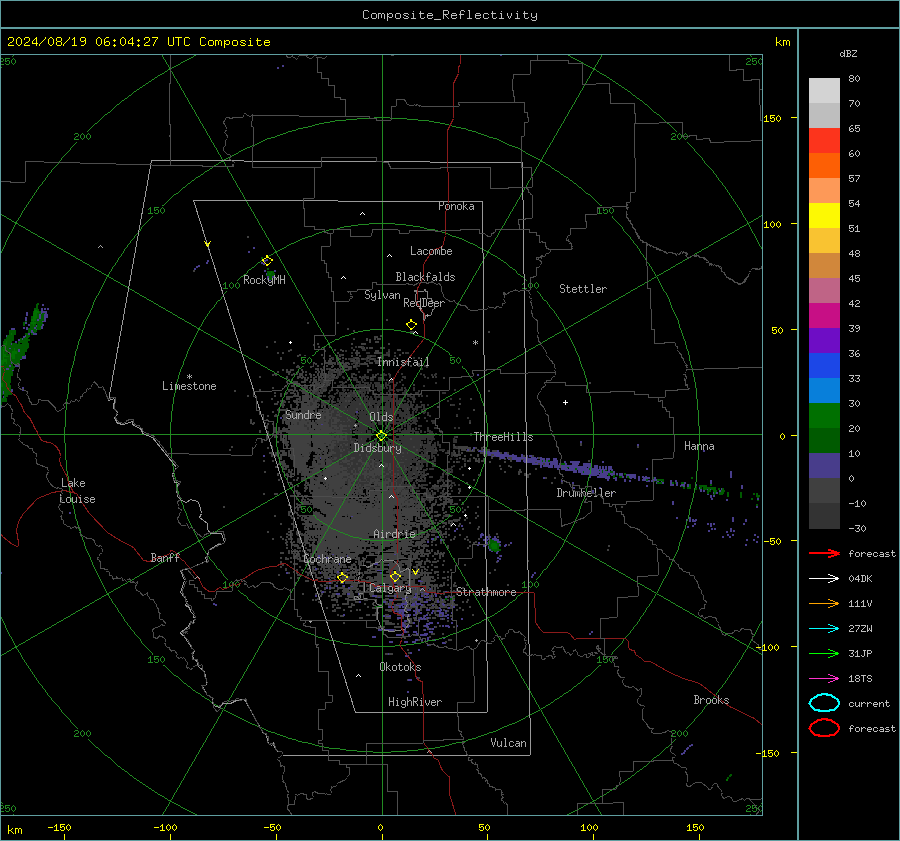Click the Strathmore town label
This screenshot has height=841, width=900.
pos(486,592)
